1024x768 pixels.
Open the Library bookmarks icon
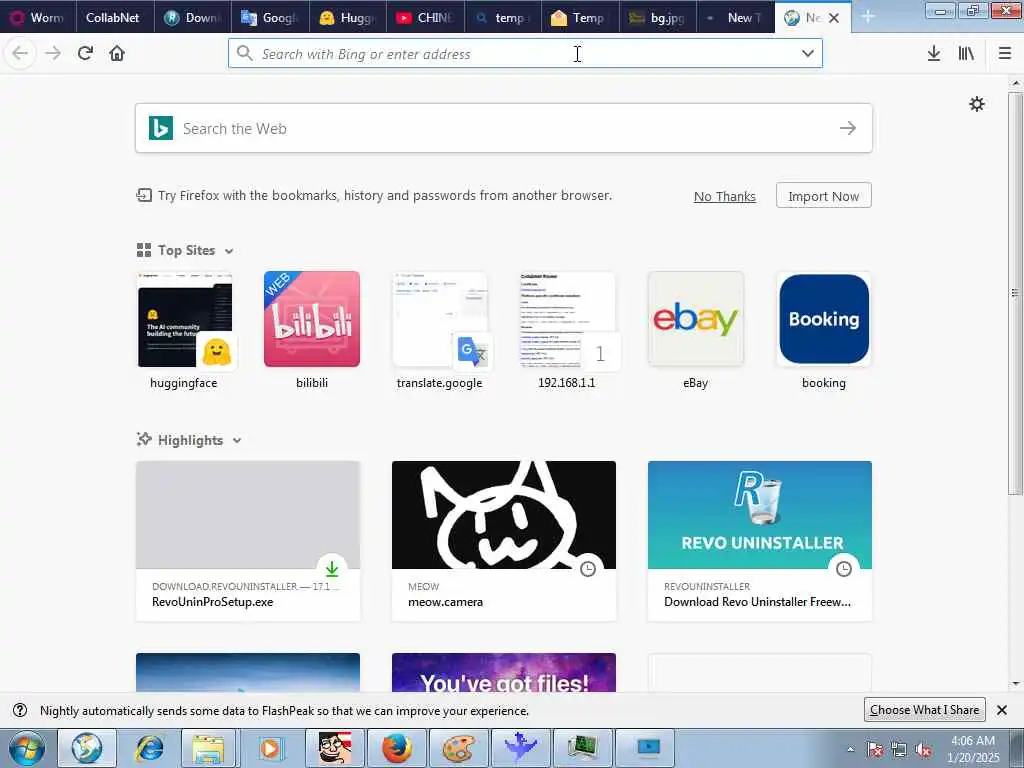coord(967,54)
